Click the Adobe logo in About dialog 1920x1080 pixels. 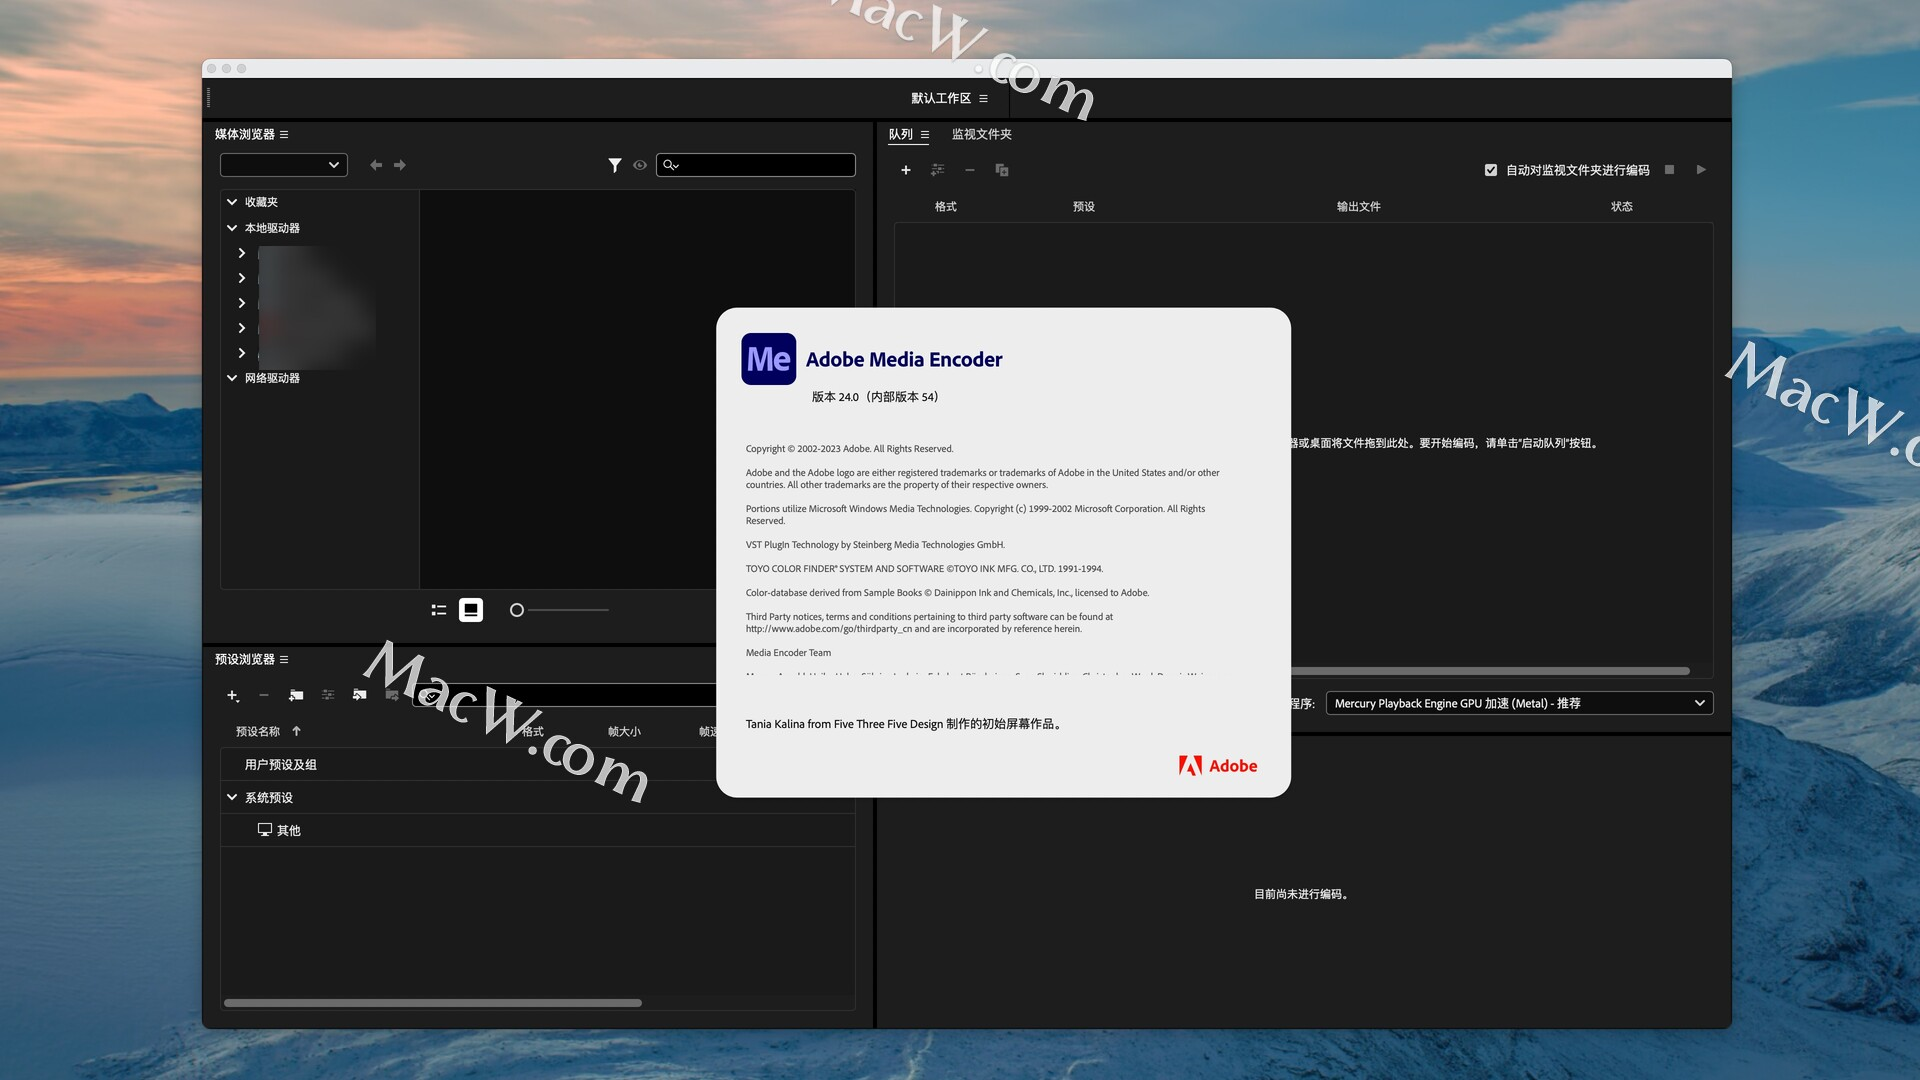click(1218, 766)
